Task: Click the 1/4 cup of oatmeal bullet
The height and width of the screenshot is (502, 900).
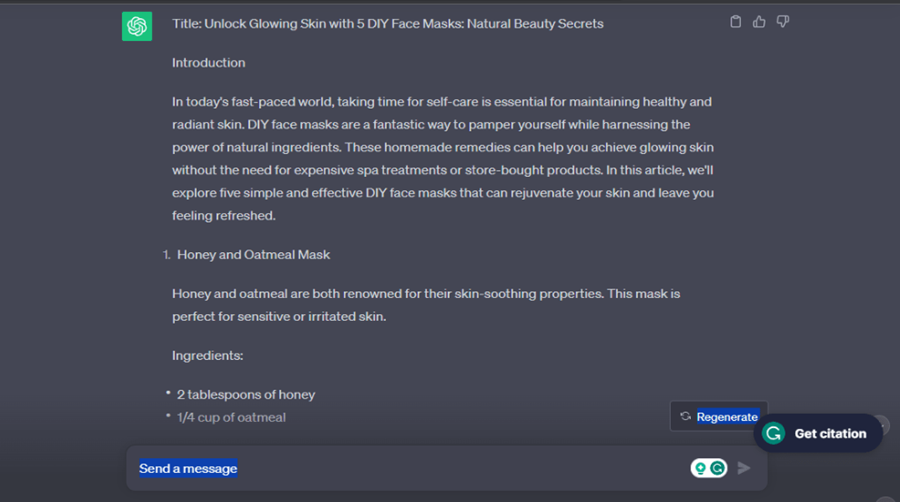Action: pos(231,417)
